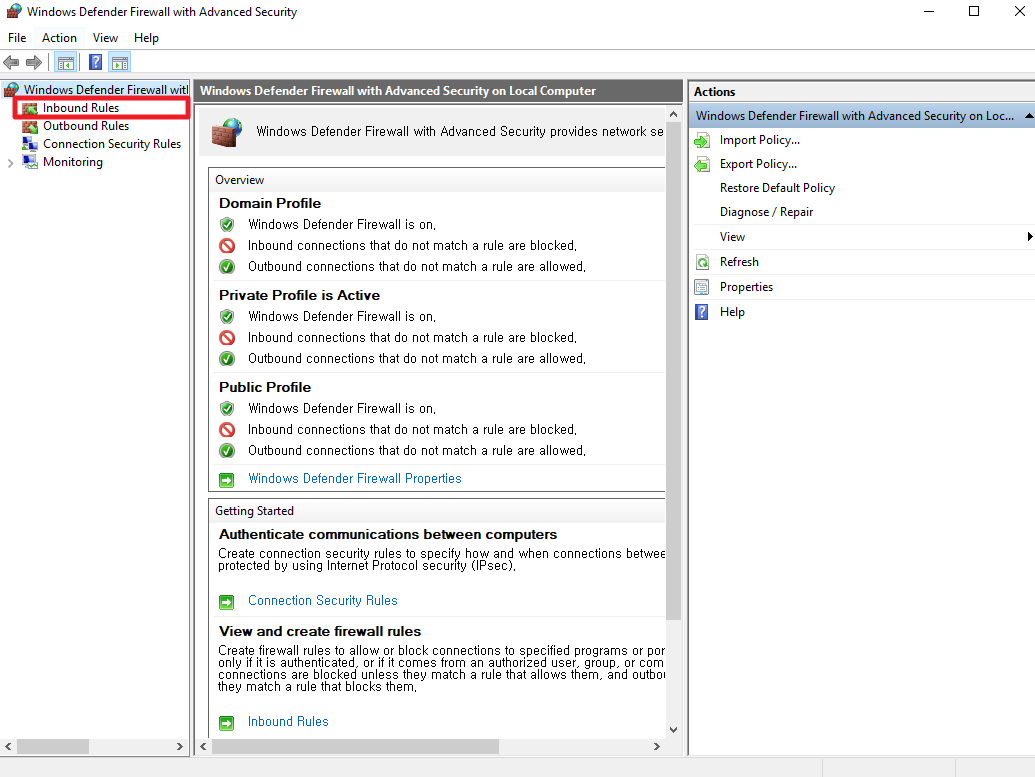Click Public Profile outbound allowed green check icon

coord(227,451)
